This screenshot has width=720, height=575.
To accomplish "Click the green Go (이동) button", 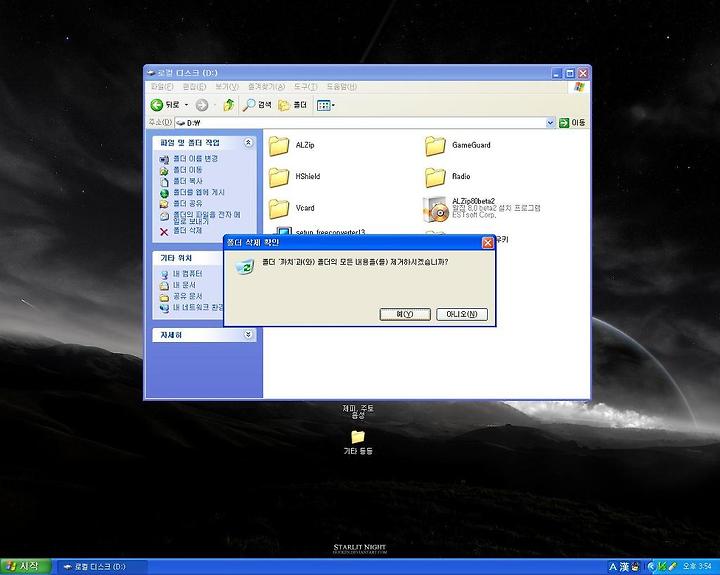I will click(x=572, y=123).
